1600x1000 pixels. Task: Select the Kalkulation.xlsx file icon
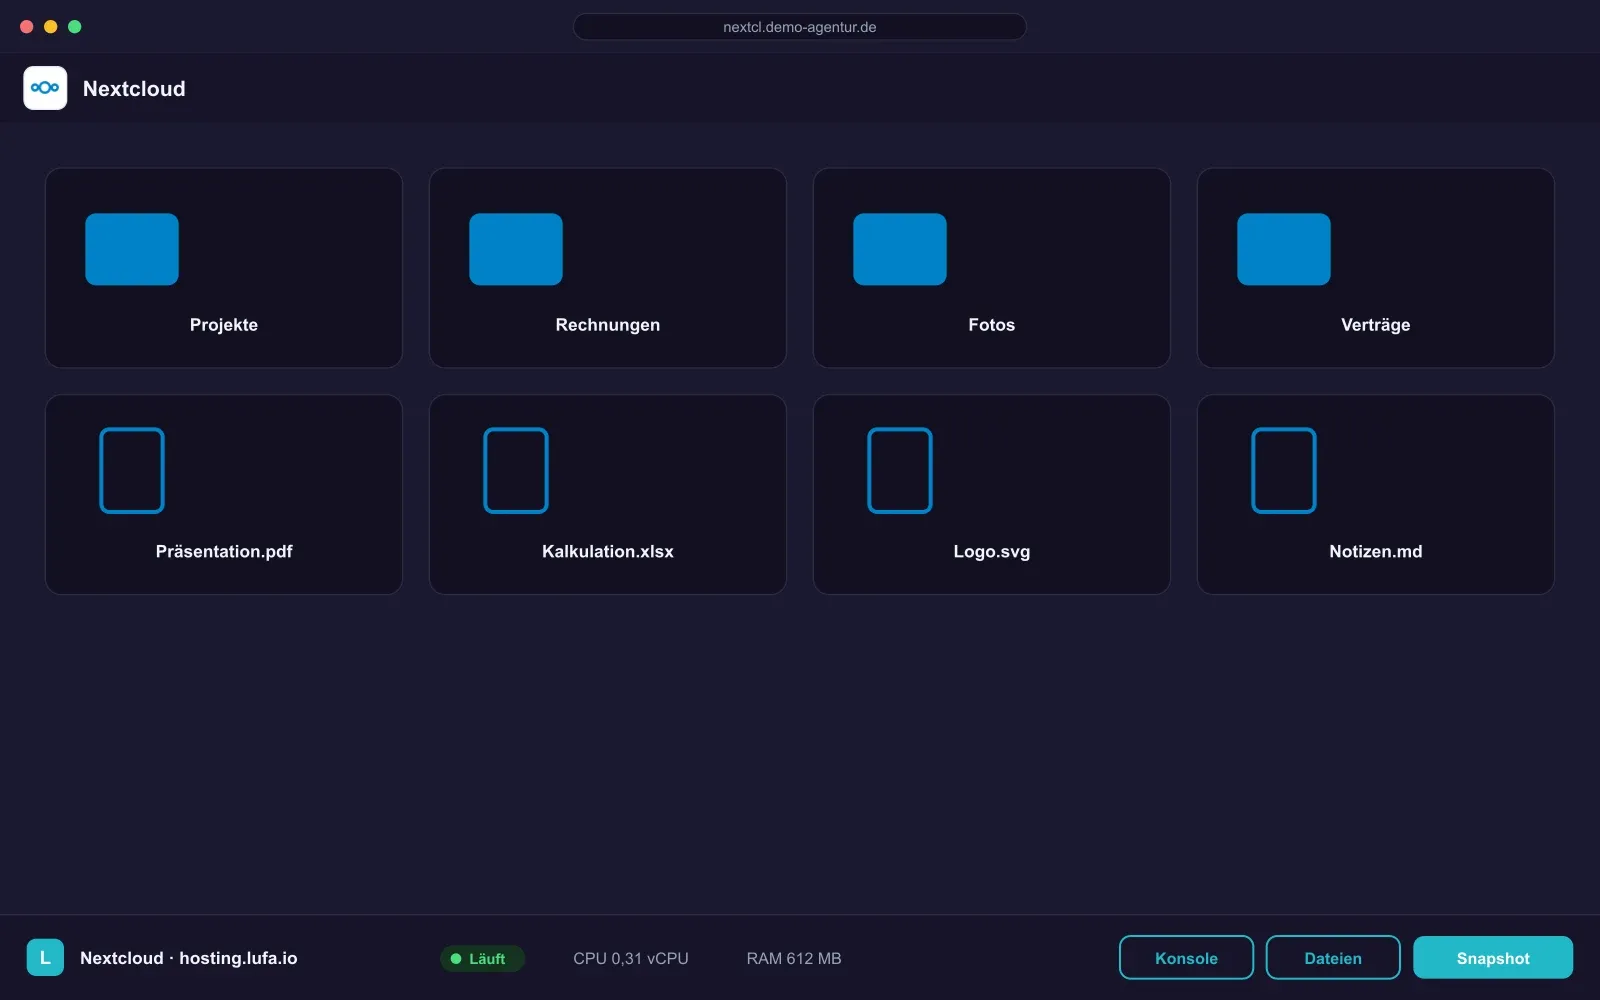(516, 470)
